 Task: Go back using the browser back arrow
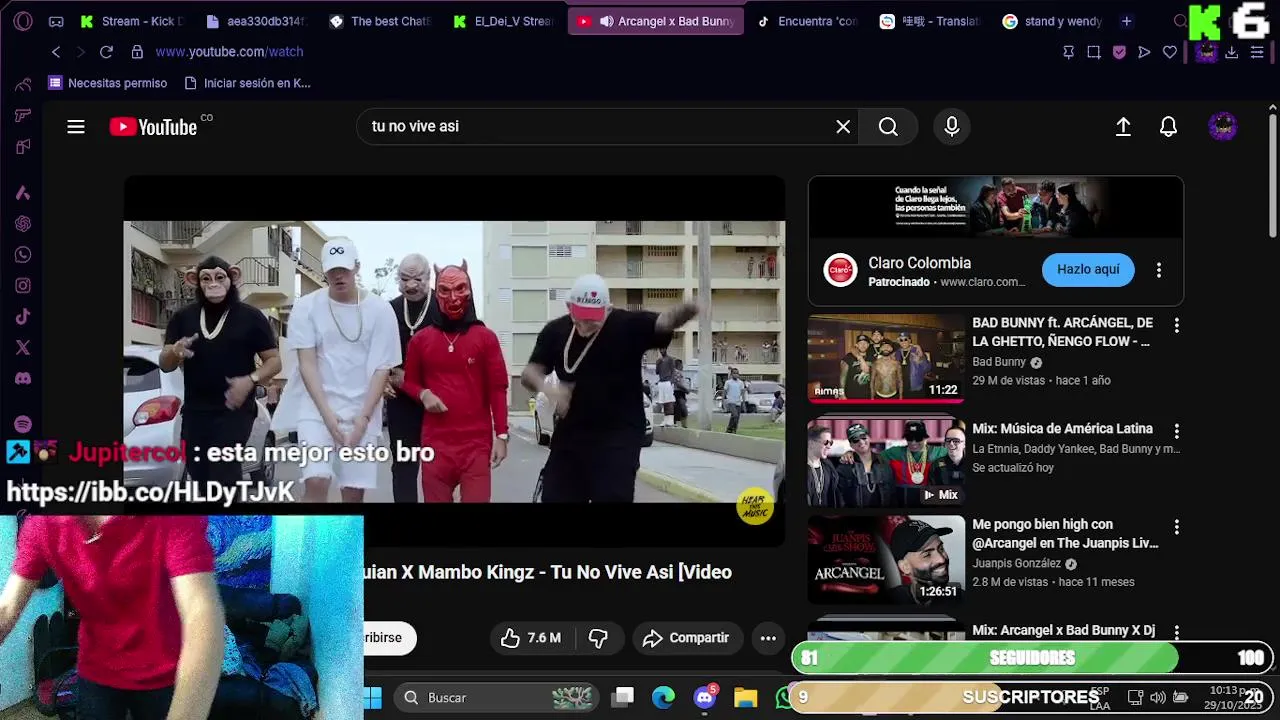click(56, 52)
